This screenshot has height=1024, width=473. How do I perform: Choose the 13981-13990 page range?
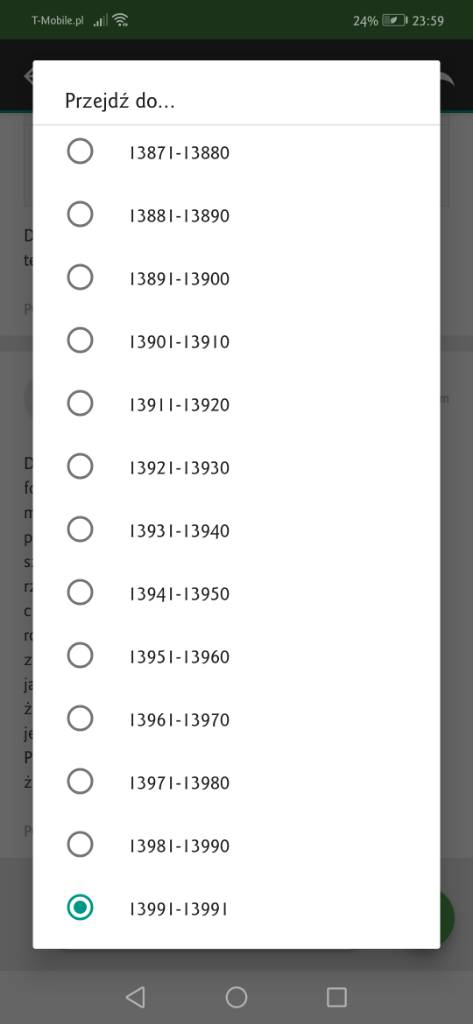coord(236,844)
